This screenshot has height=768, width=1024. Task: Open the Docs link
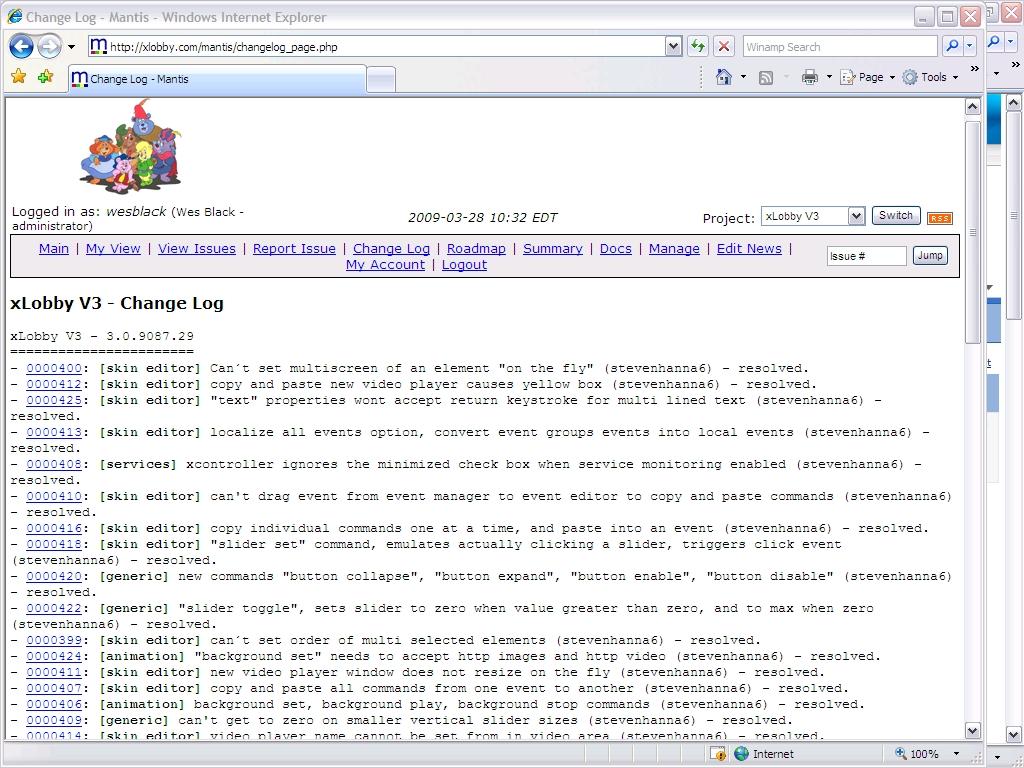(x=616, y=249)
